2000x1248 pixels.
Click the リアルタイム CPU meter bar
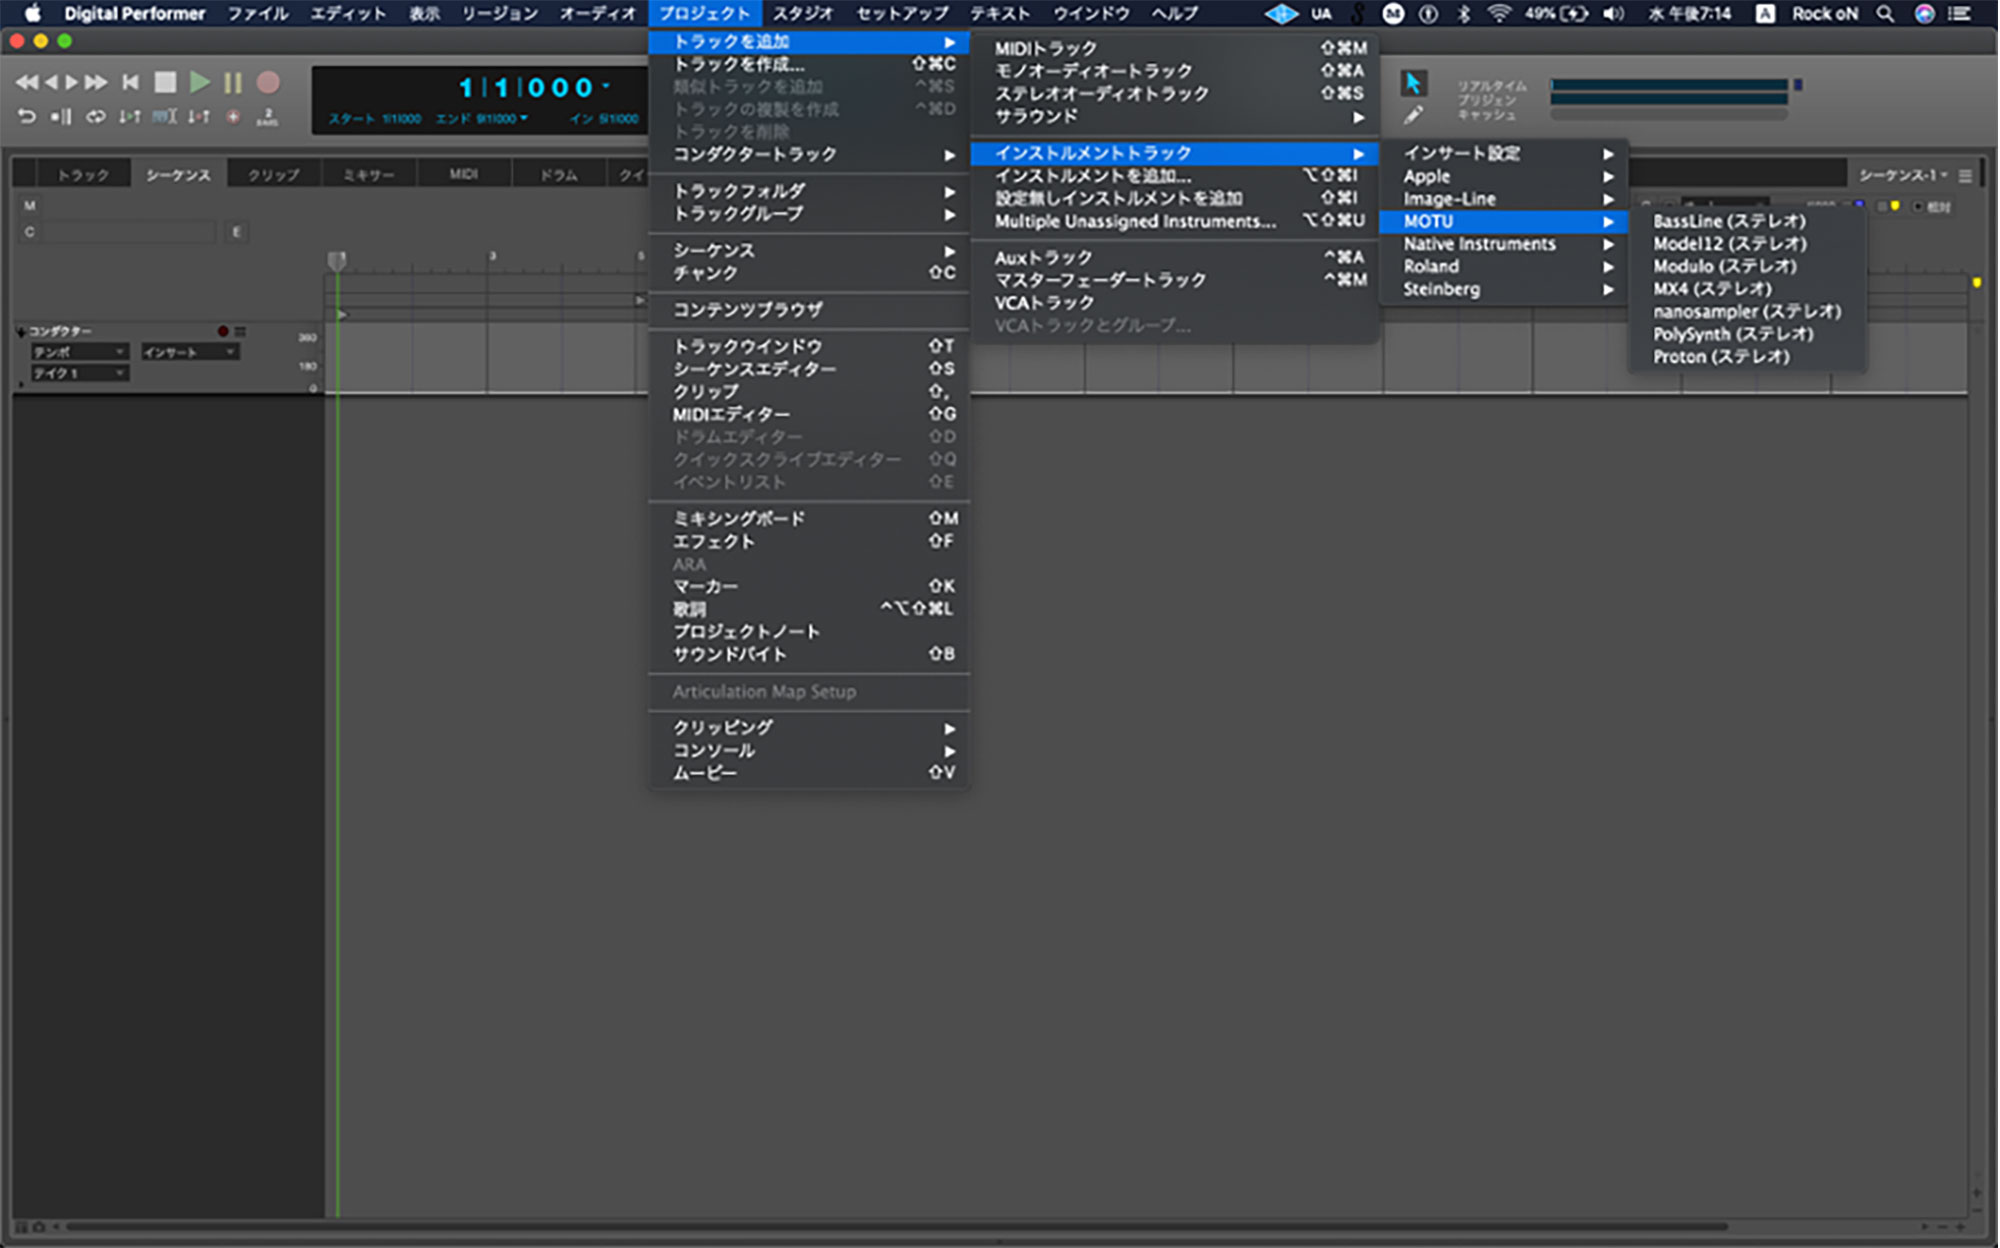coord(1670,85)
